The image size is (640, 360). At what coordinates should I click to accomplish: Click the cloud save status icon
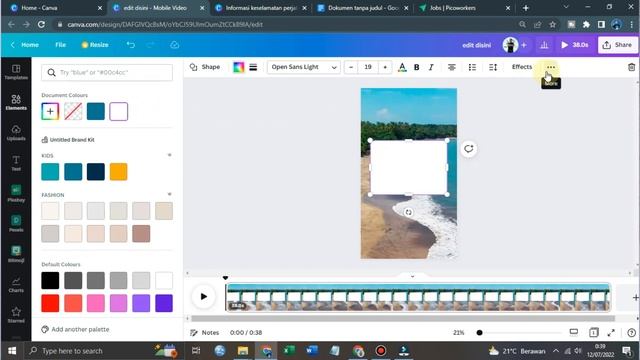click(x=175, y=45)
